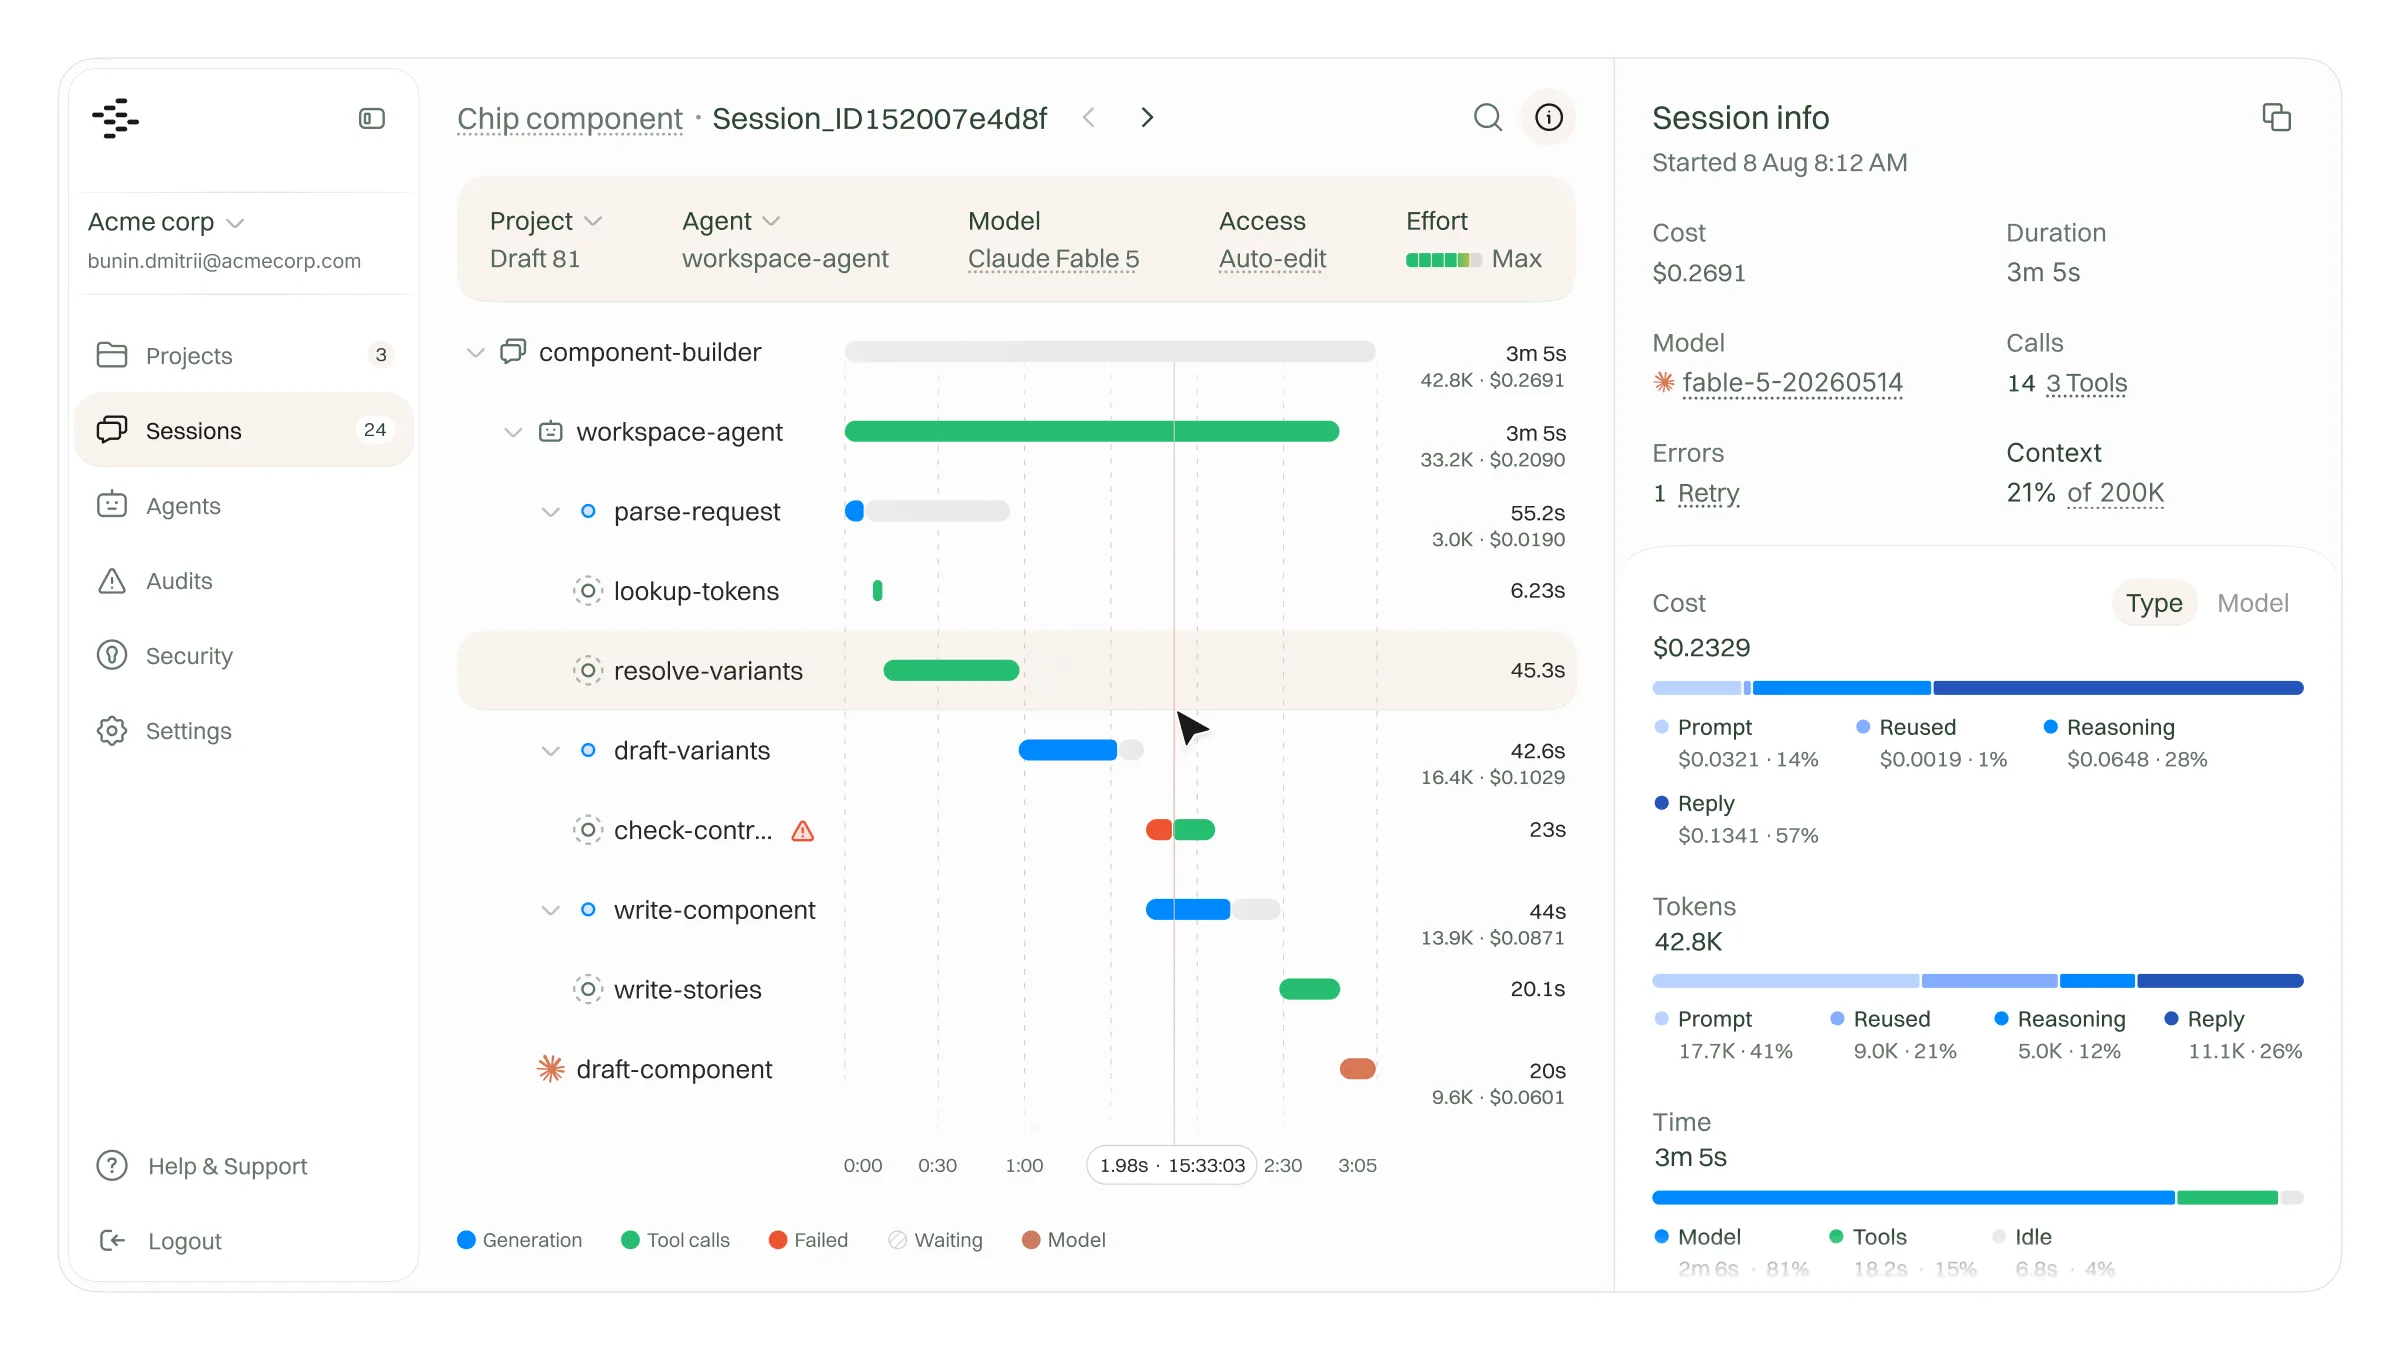
Task: Open Agents in sidebar menu
Action: 244,505
